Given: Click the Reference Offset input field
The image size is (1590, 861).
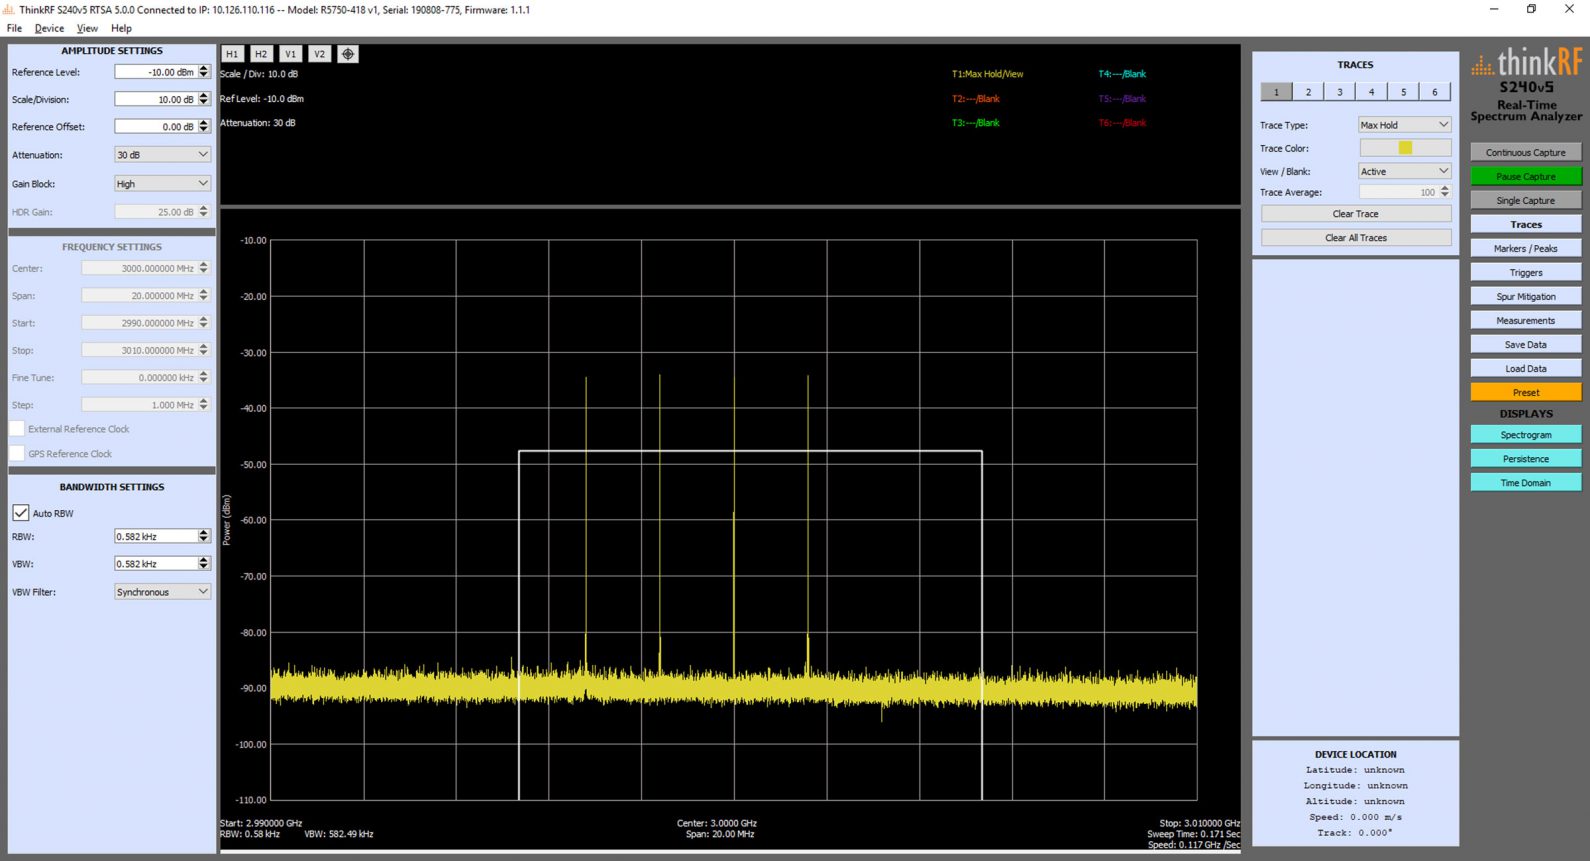Looking at the screenshot, I should 156,127.
